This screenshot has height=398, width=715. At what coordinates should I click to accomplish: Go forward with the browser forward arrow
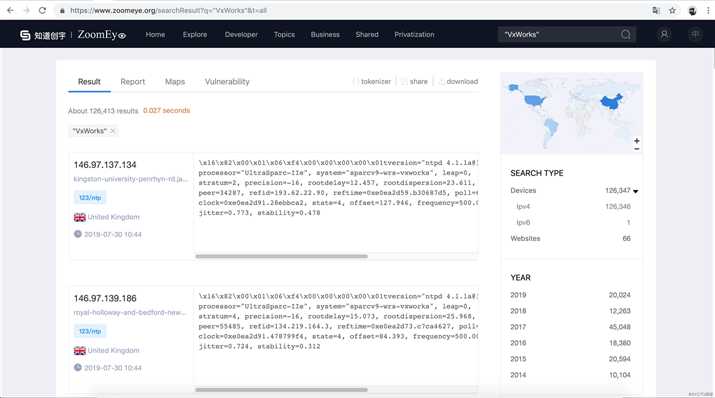tap(26, 10)
